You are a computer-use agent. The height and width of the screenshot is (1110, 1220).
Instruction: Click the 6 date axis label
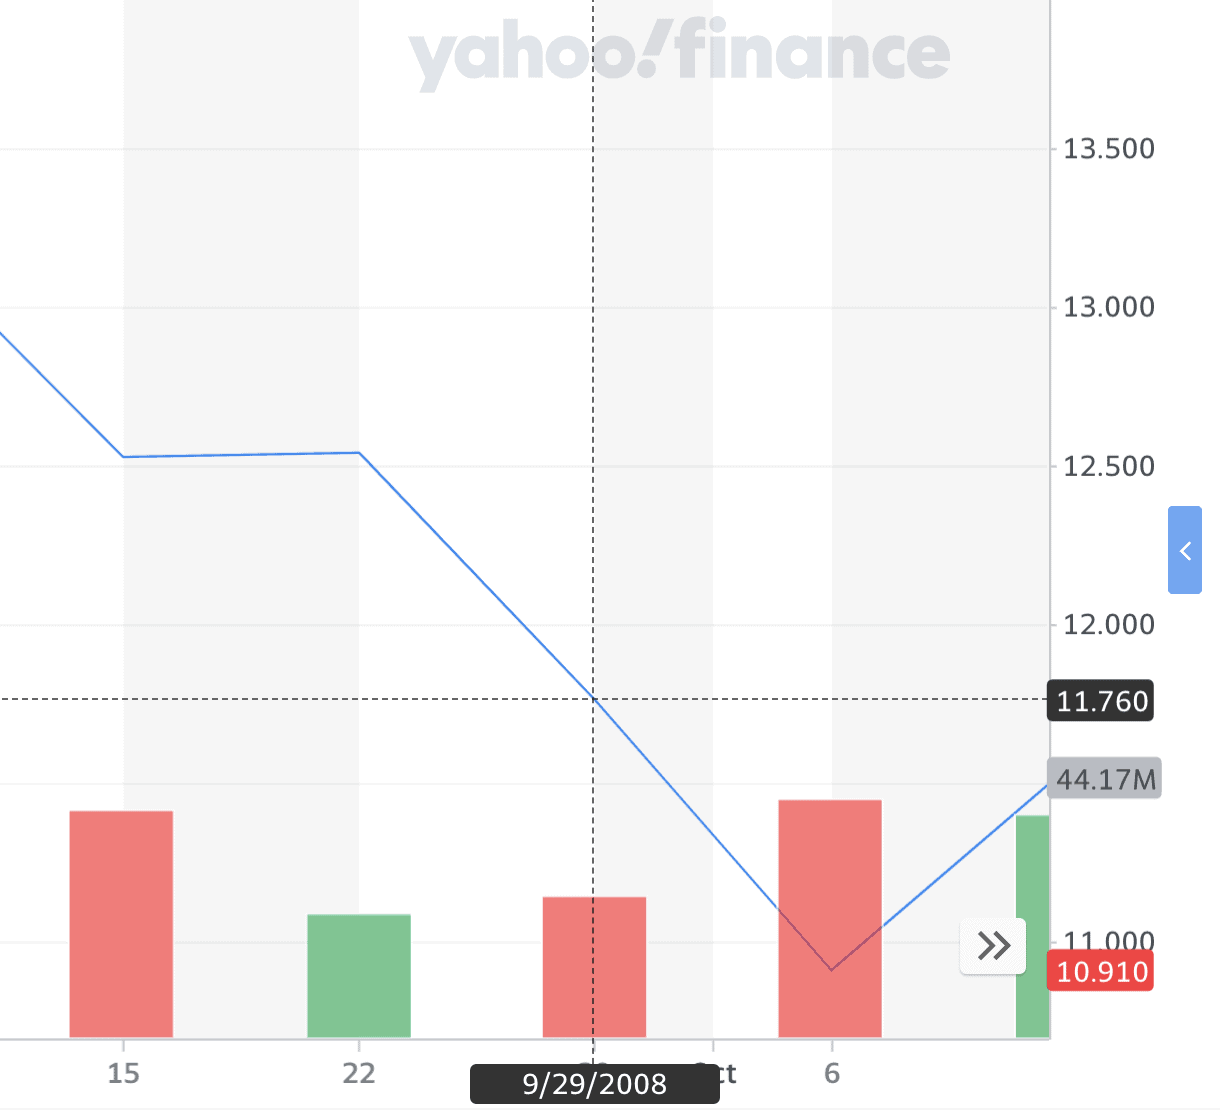(x=832, y=1074)
